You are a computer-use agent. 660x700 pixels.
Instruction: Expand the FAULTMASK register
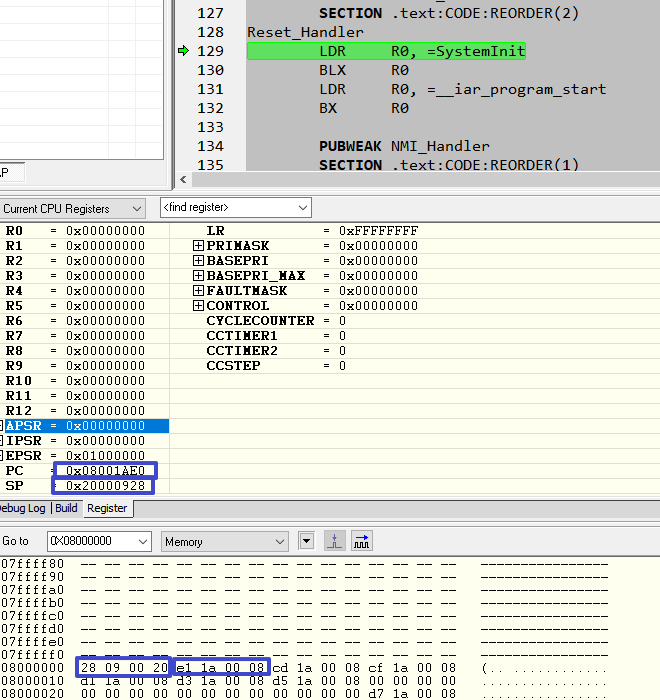(x=198, y=291)
